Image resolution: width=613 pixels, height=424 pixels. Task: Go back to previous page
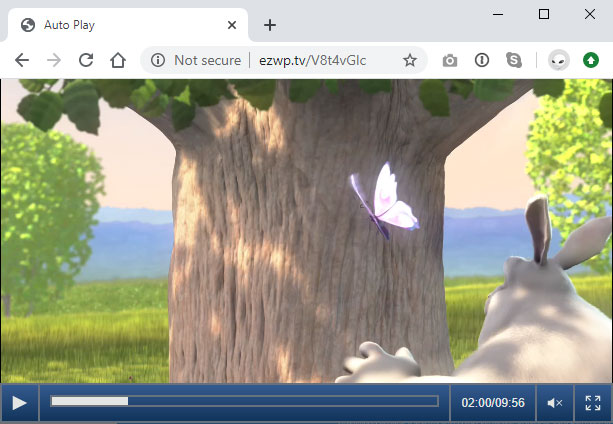pos(22,60)
